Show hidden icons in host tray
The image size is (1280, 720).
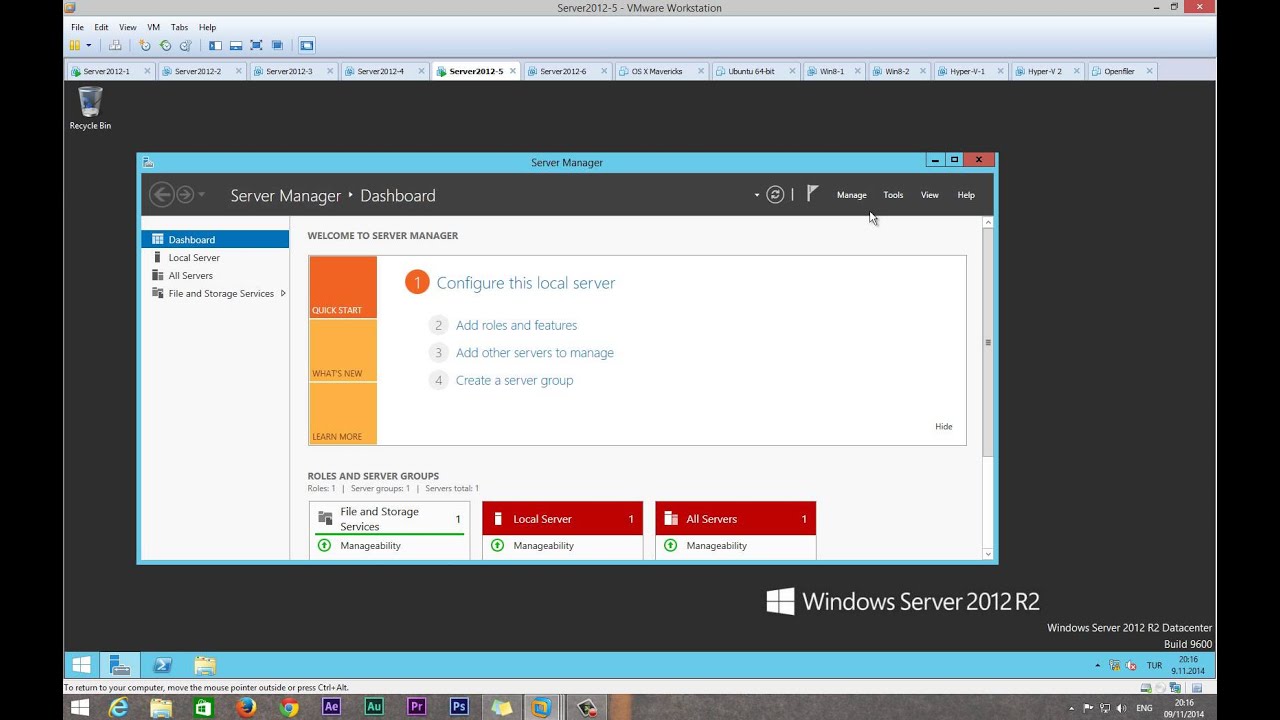point(1070,707)
